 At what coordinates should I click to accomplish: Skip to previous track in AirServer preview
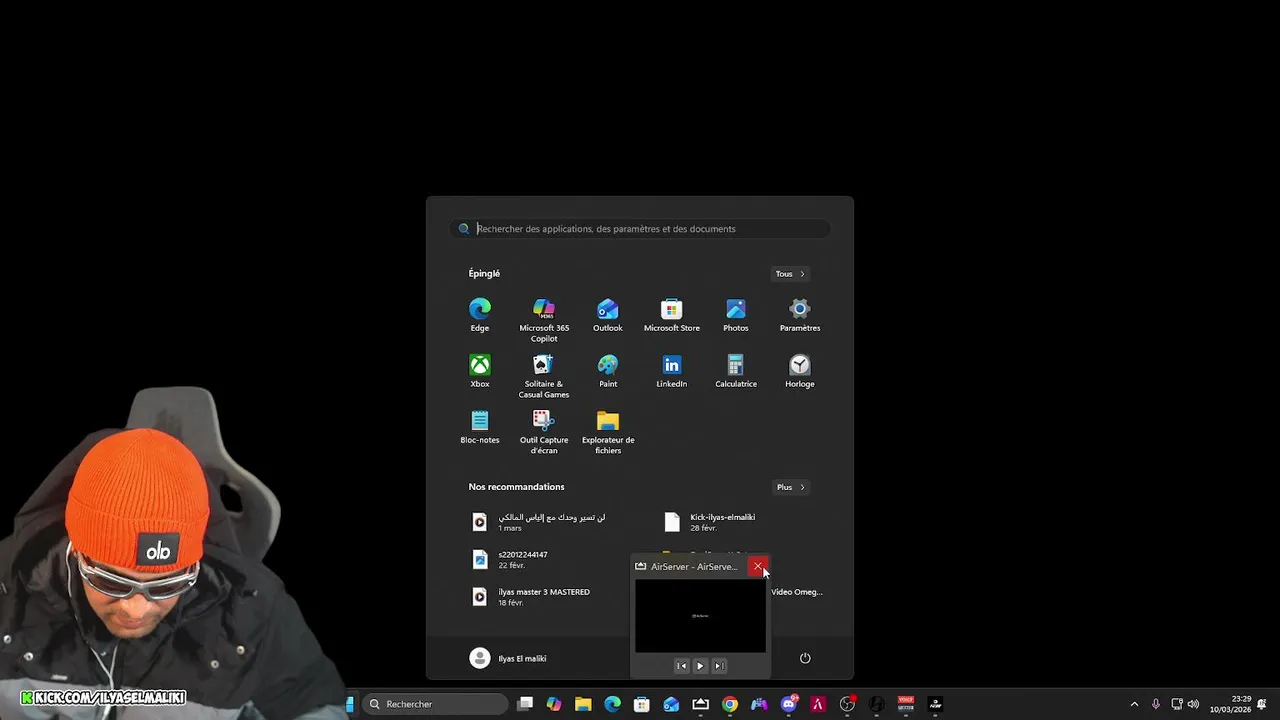(x=682, y=666)
